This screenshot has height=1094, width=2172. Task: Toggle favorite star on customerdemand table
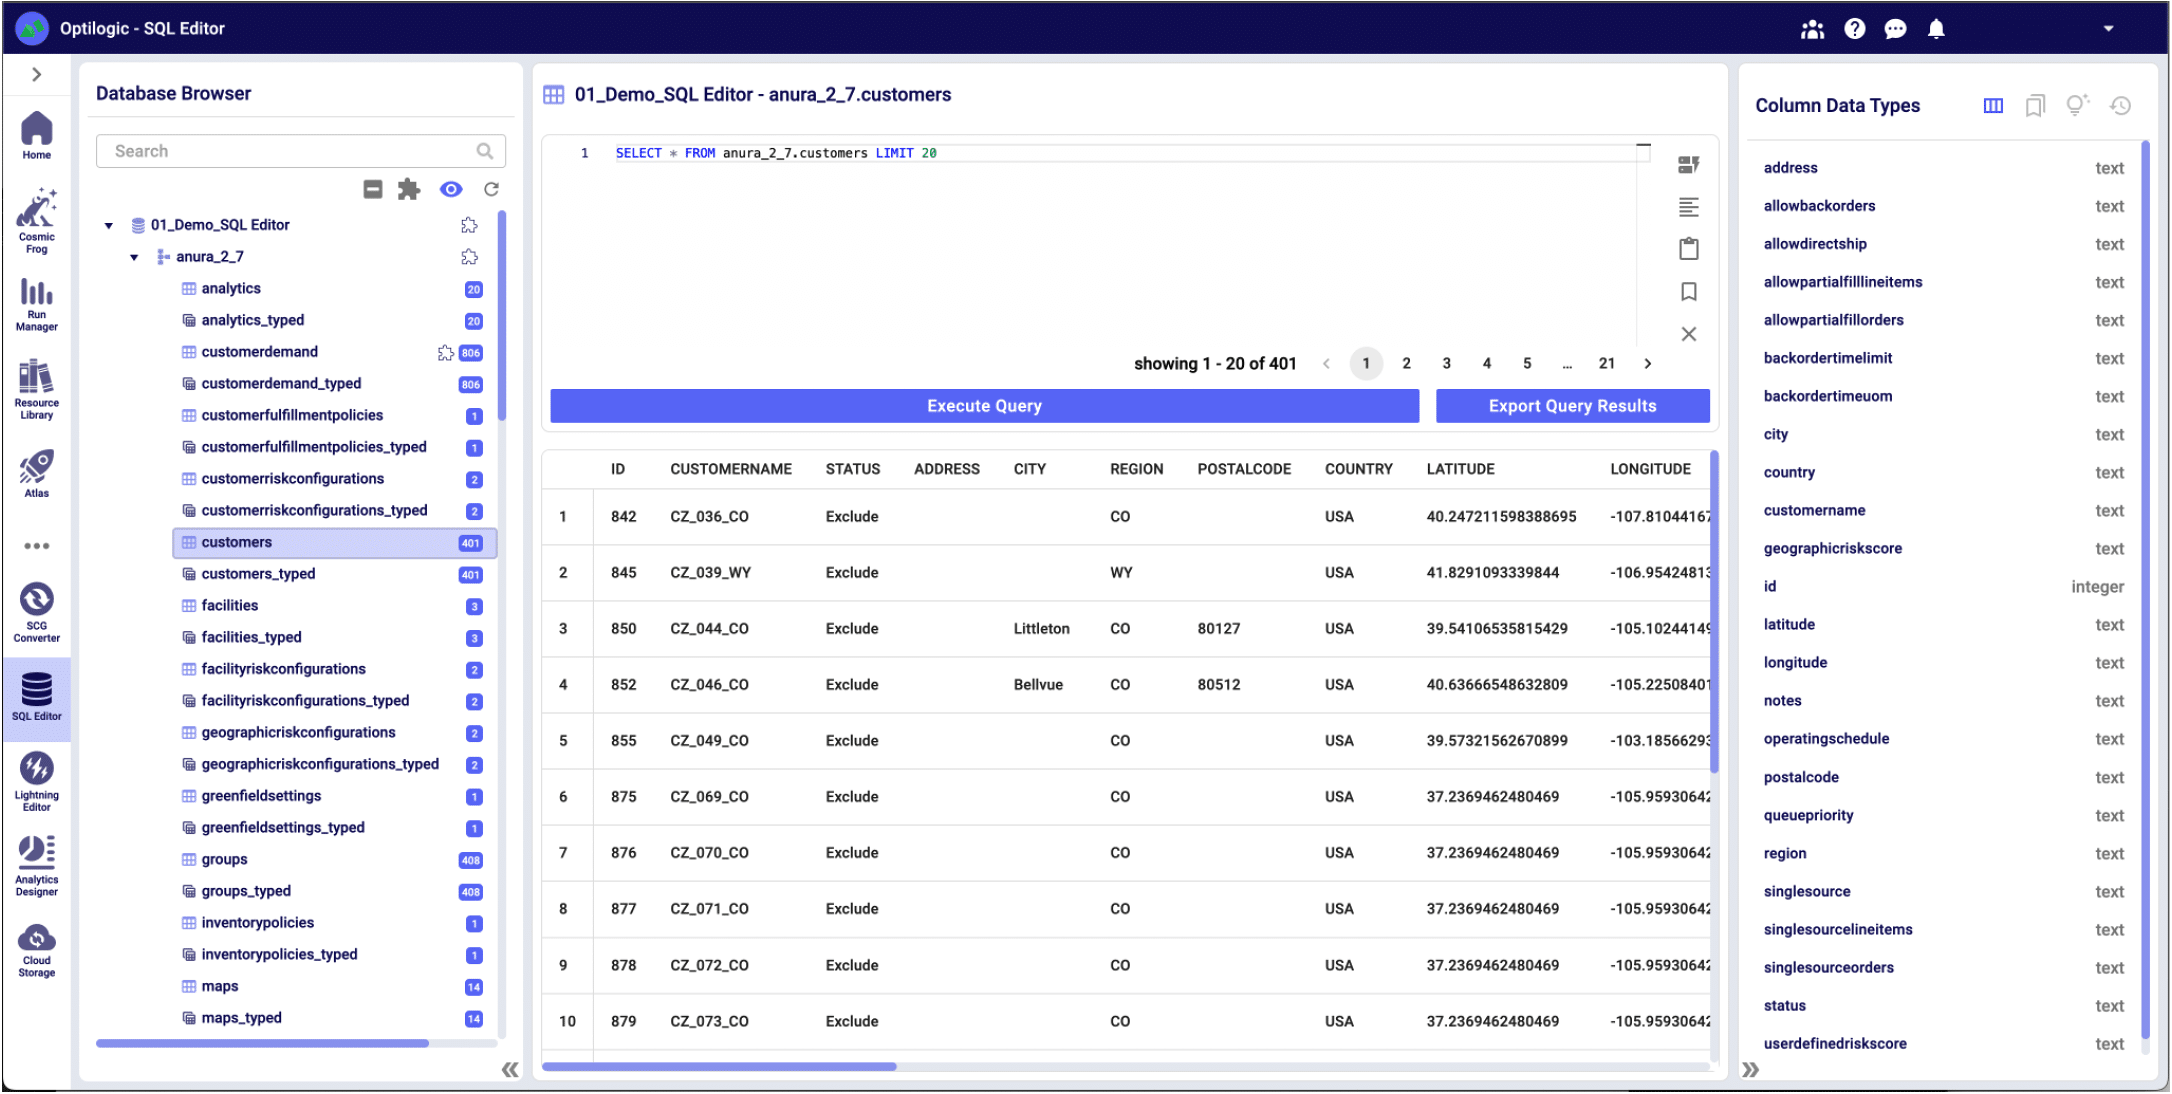coord(445,352)
